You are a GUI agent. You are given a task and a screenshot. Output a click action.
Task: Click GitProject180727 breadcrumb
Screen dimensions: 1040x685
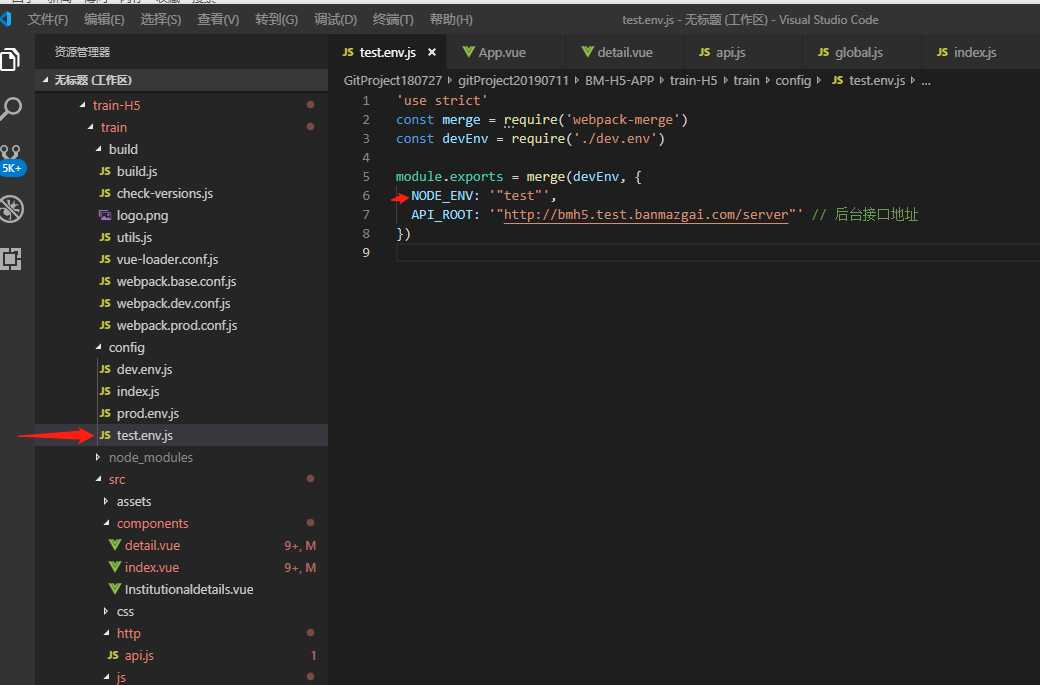[392, 80]
